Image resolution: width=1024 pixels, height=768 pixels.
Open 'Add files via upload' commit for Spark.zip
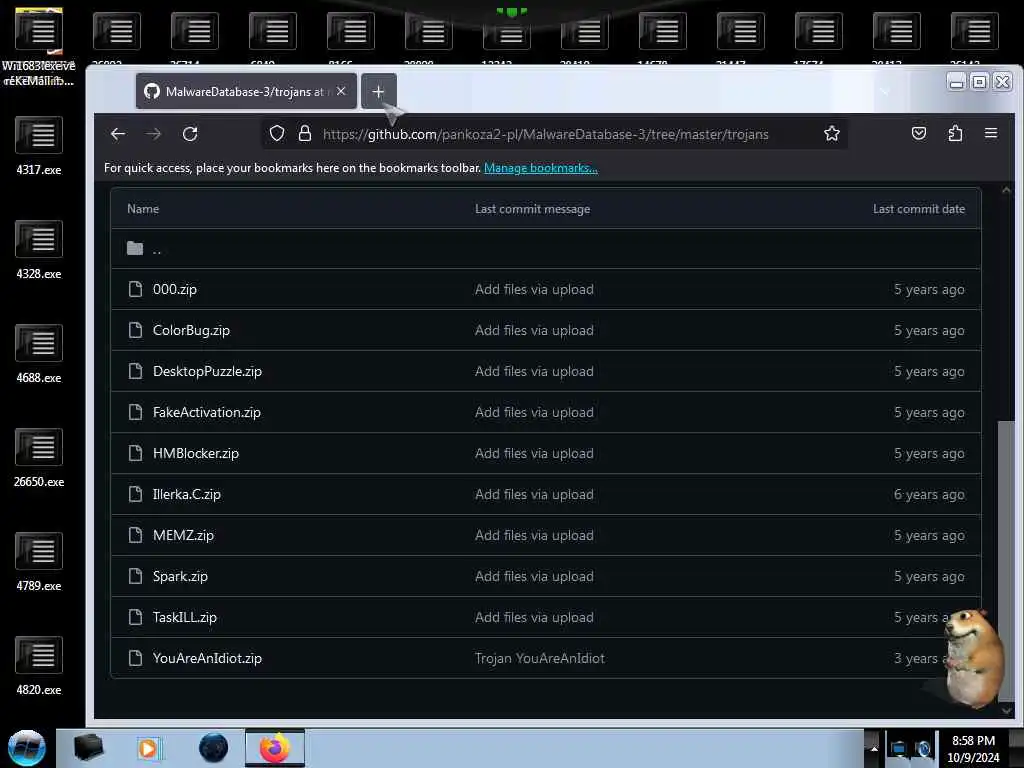tap(534, 577)
